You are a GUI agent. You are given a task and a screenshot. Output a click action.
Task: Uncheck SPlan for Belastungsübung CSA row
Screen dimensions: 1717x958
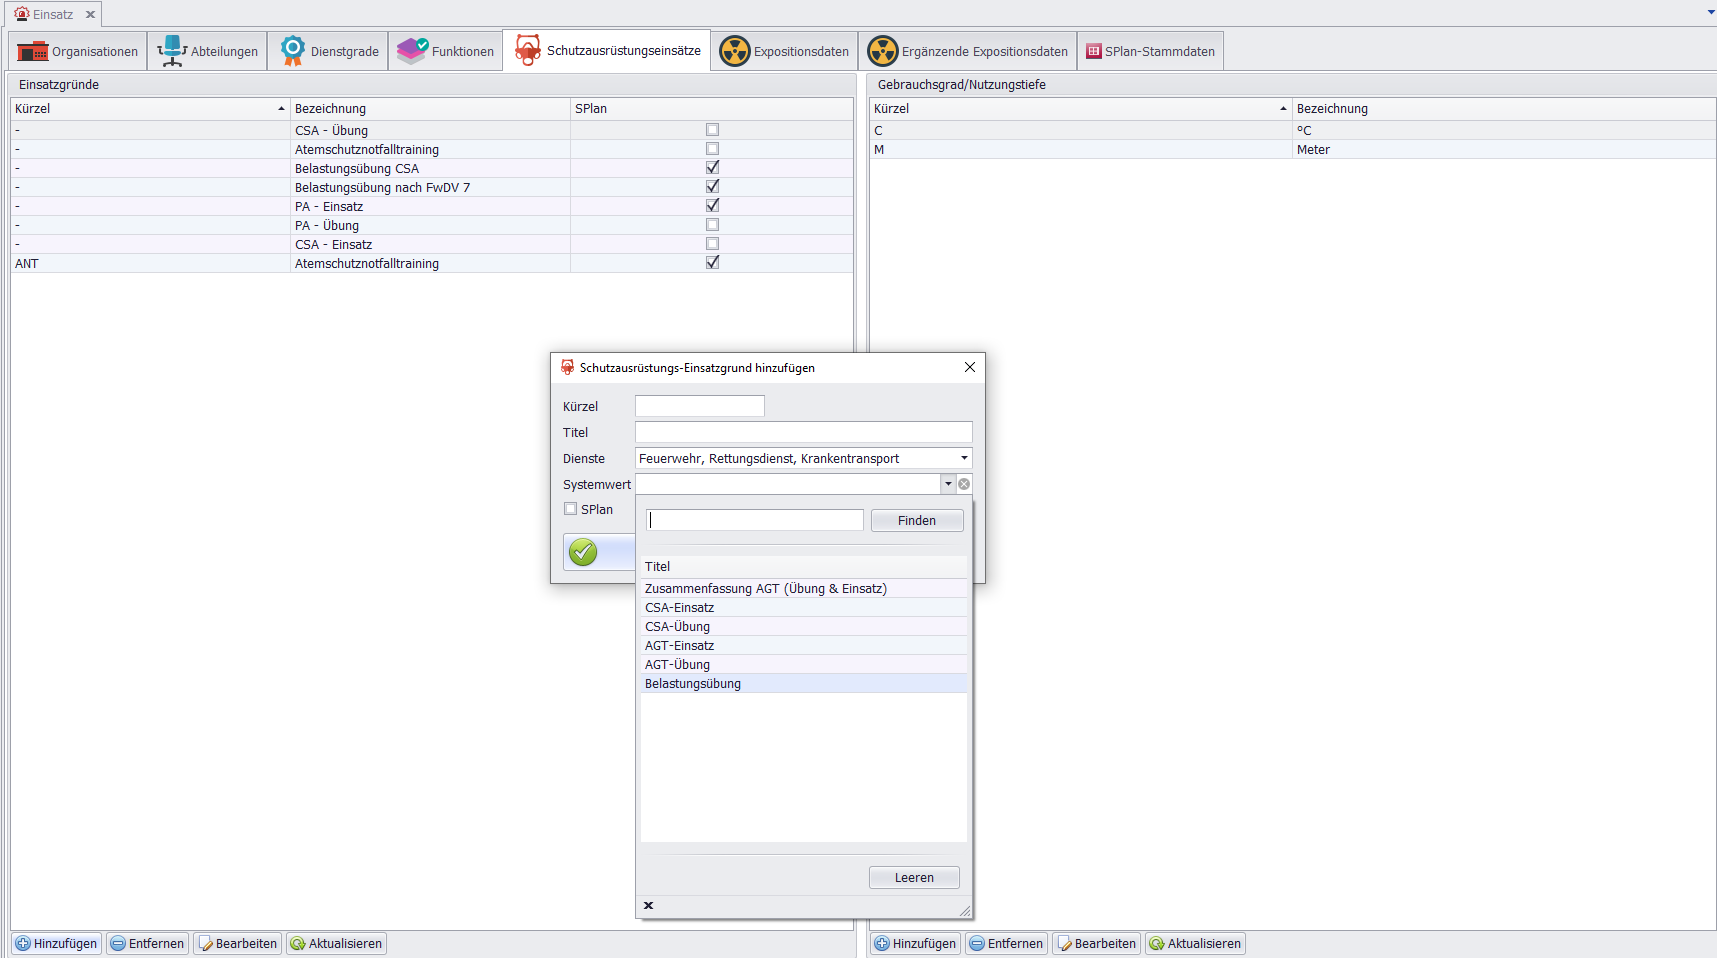pyautogui.click(x=712, y=168)
